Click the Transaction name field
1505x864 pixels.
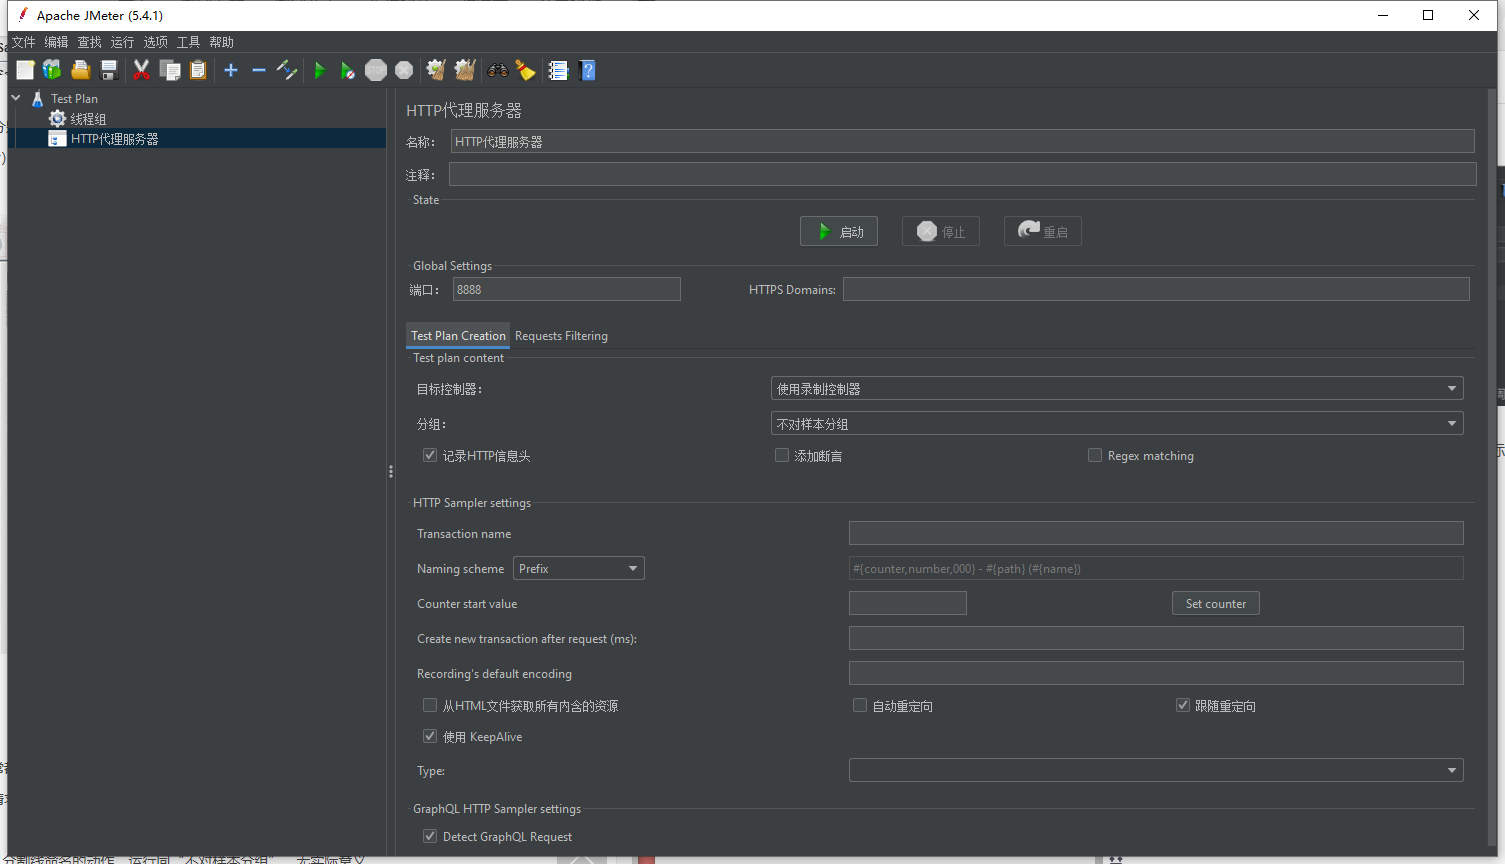(1156, 533)
